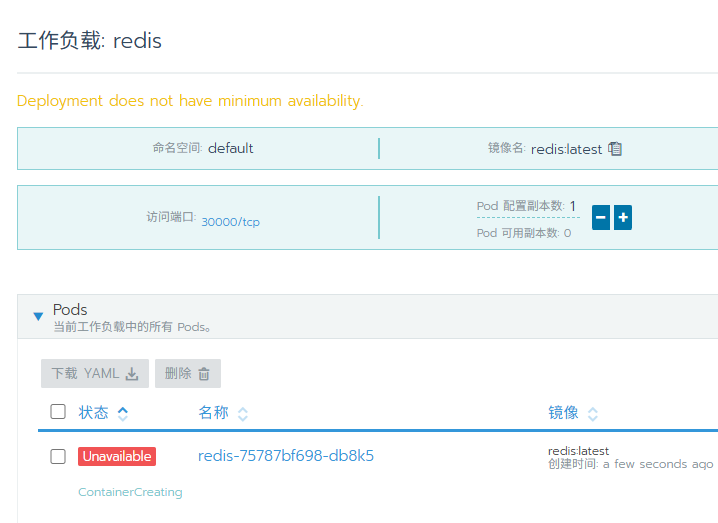Click the Pod 配置副本数 label
The width and height of the screenshot is (718, 523).
520,206
